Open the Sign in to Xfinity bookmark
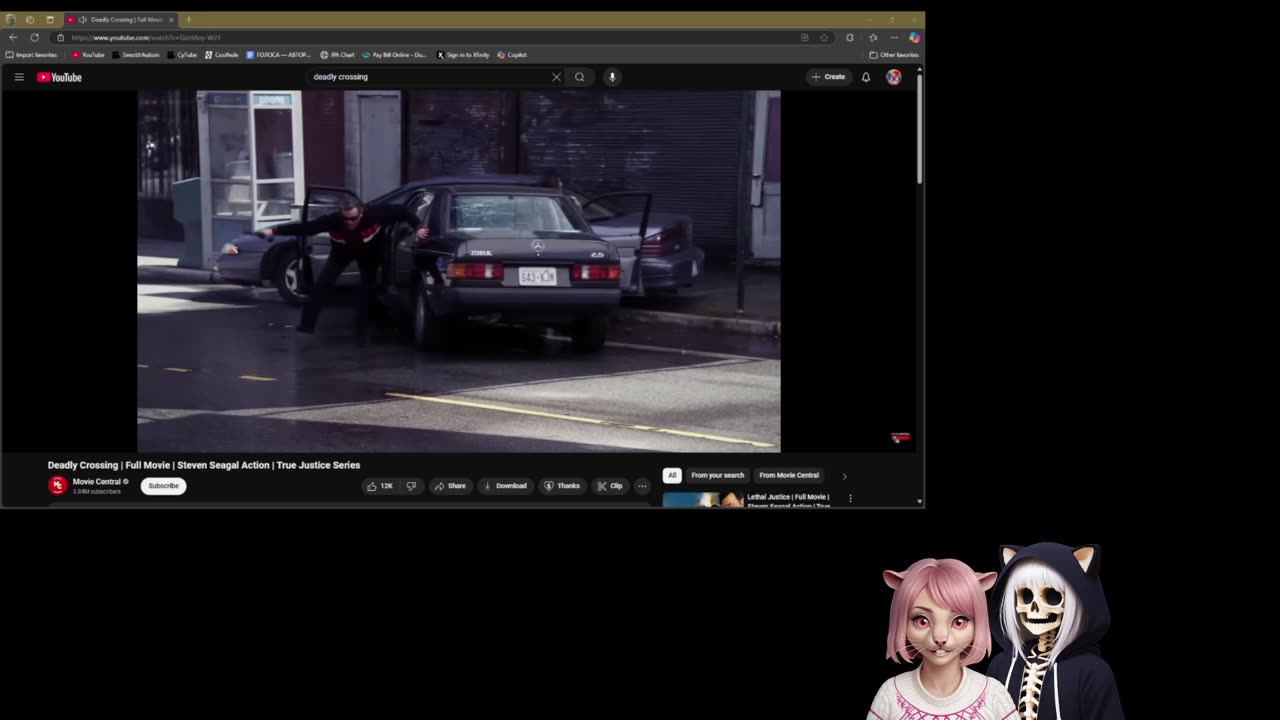This screenshot has height=720, width=1280. point(463,55)
